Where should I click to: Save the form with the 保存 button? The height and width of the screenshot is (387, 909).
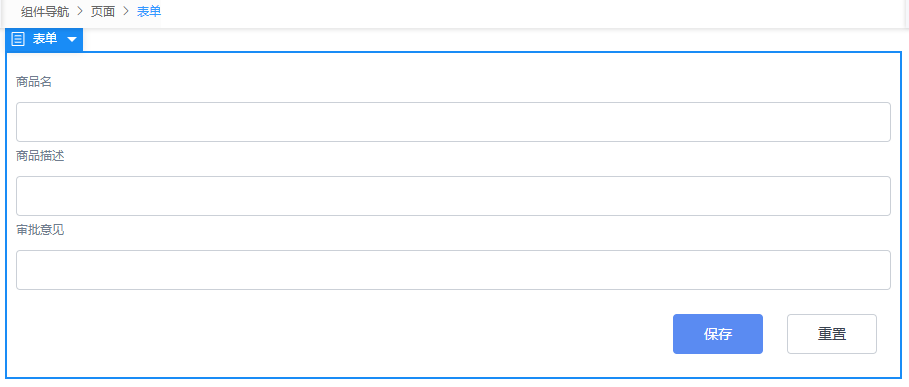click(x=718, y=334)
